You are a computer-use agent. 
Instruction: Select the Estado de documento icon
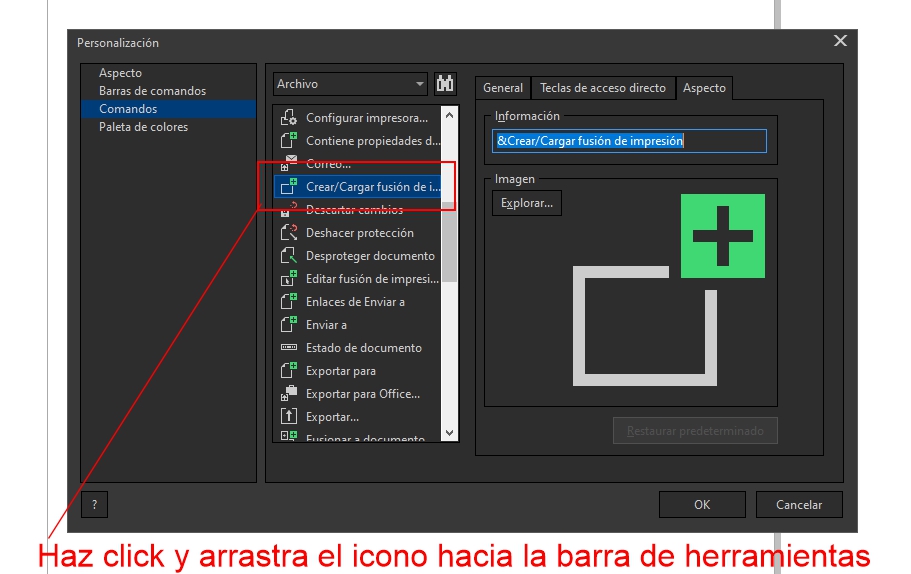[289, 348]
